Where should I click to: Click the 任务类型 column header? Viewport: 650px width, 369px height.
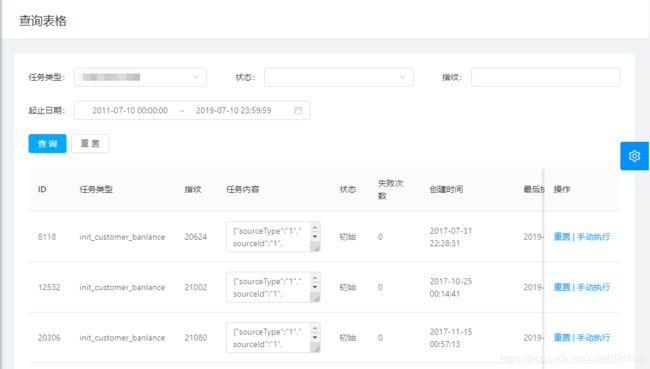[96, 189]
